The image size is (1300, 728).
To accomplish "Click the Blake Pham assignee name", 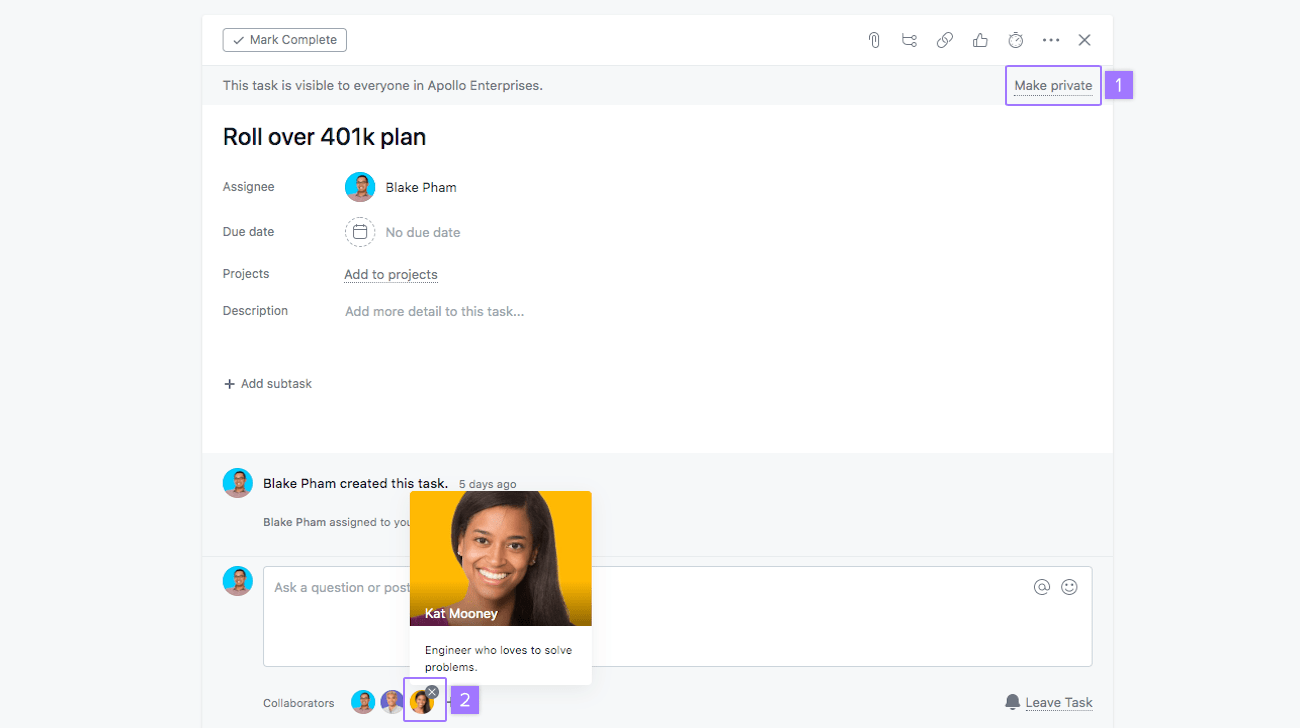I will pos(421,187).
